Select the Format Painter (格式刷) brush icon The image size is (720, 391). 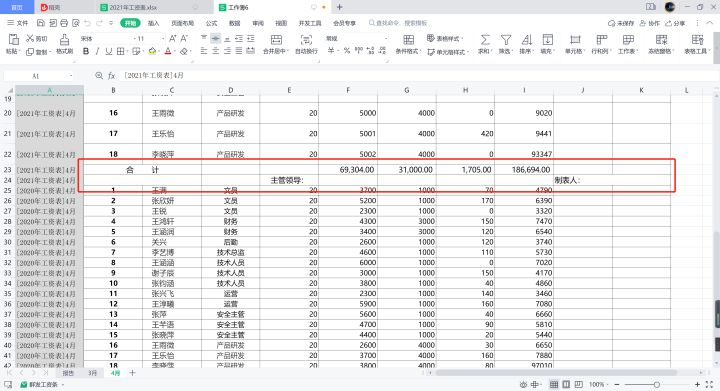64,39
